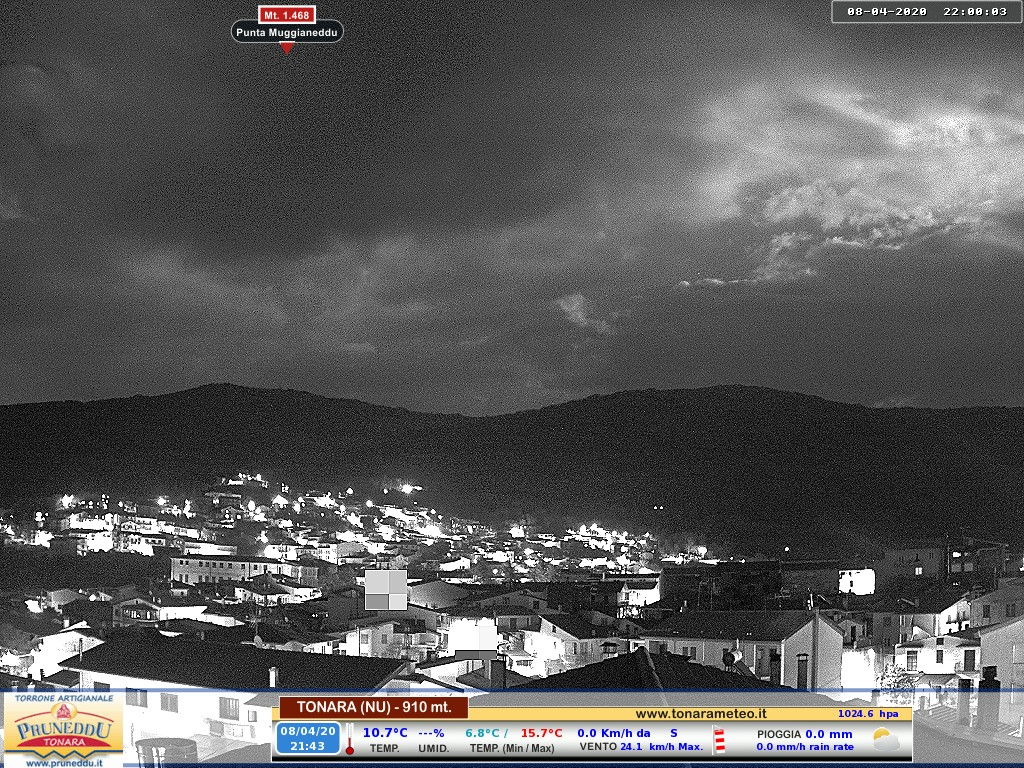Click the red marker arrow under Punta Muggianeddu

(287, 48)
